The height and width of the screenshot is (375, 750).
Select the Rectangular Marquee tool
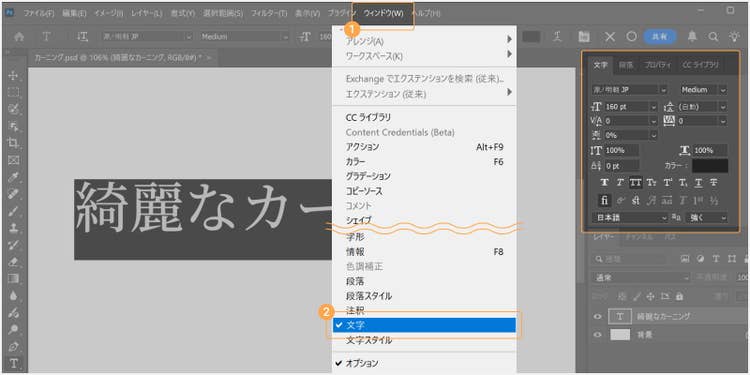click(13, 92)
